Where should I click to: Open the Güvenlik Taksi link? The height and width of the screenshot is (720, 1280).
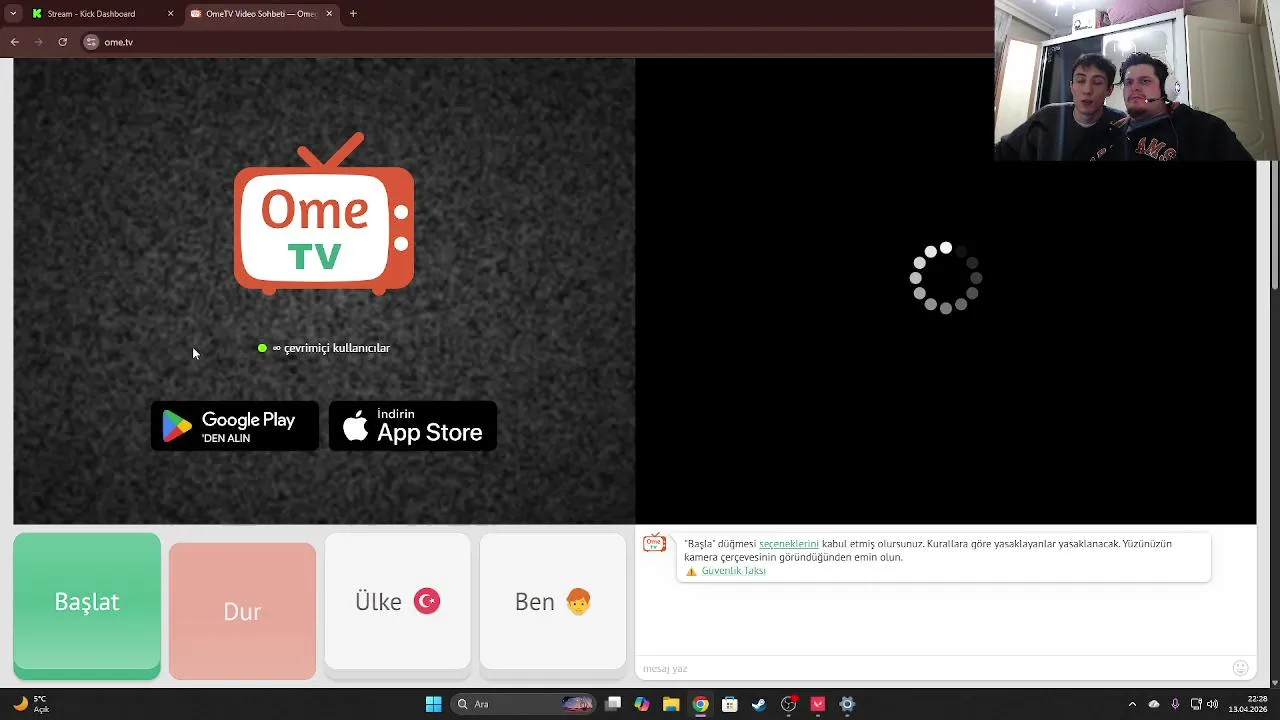click(x=733, y=571)
